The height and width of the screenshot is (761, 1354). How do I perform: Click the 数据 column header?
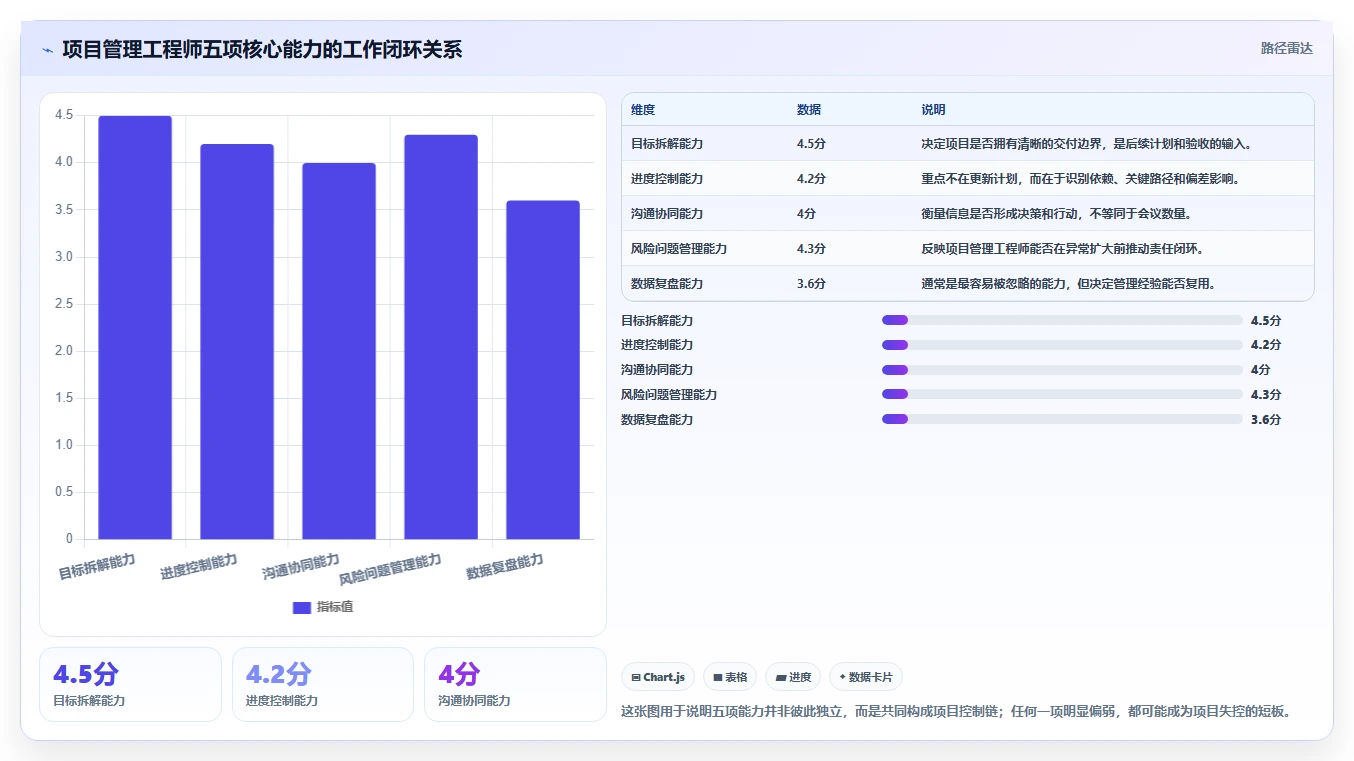tap(809, 110)
